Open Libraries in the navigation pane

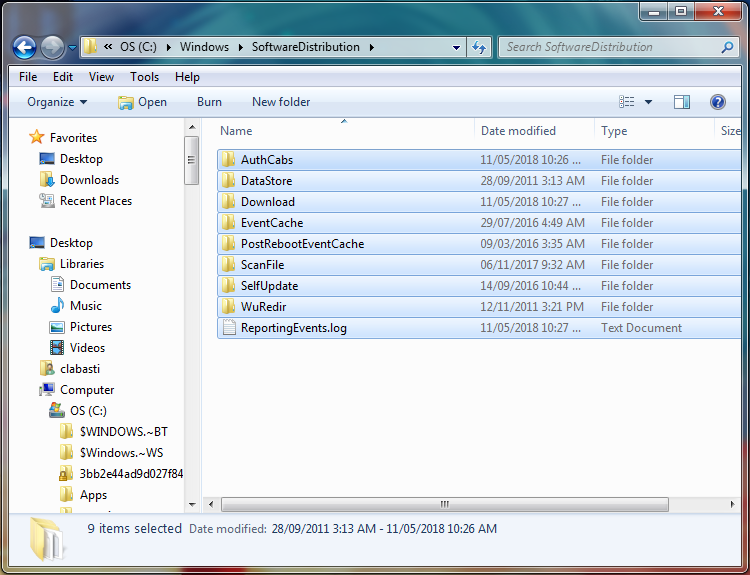click(71, 264)
